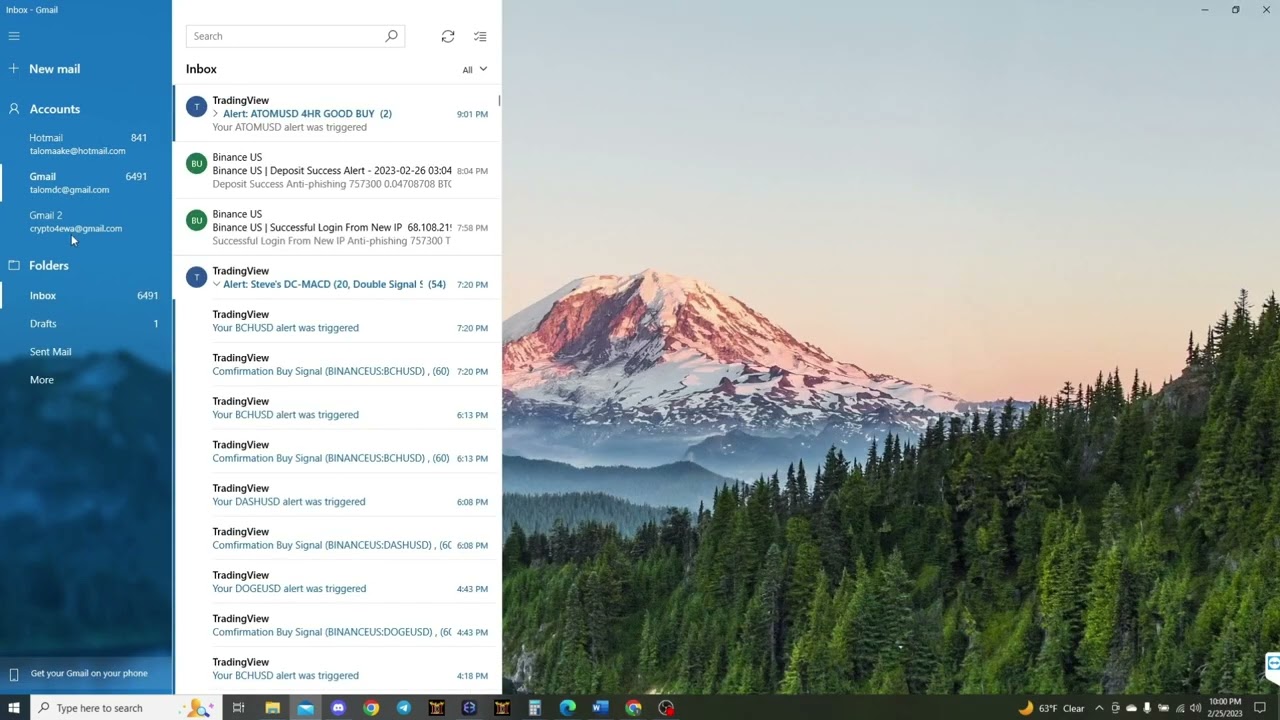Open the DOGEUSD alert was triggered email
Screen dimensions: 1280x720
click(337, 582)
